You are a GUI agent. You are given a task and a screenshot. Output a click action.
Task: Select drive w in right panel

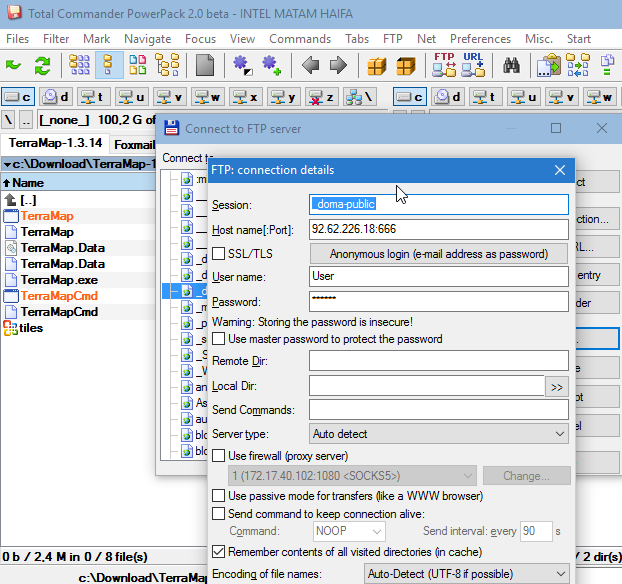tap(600, 97)
